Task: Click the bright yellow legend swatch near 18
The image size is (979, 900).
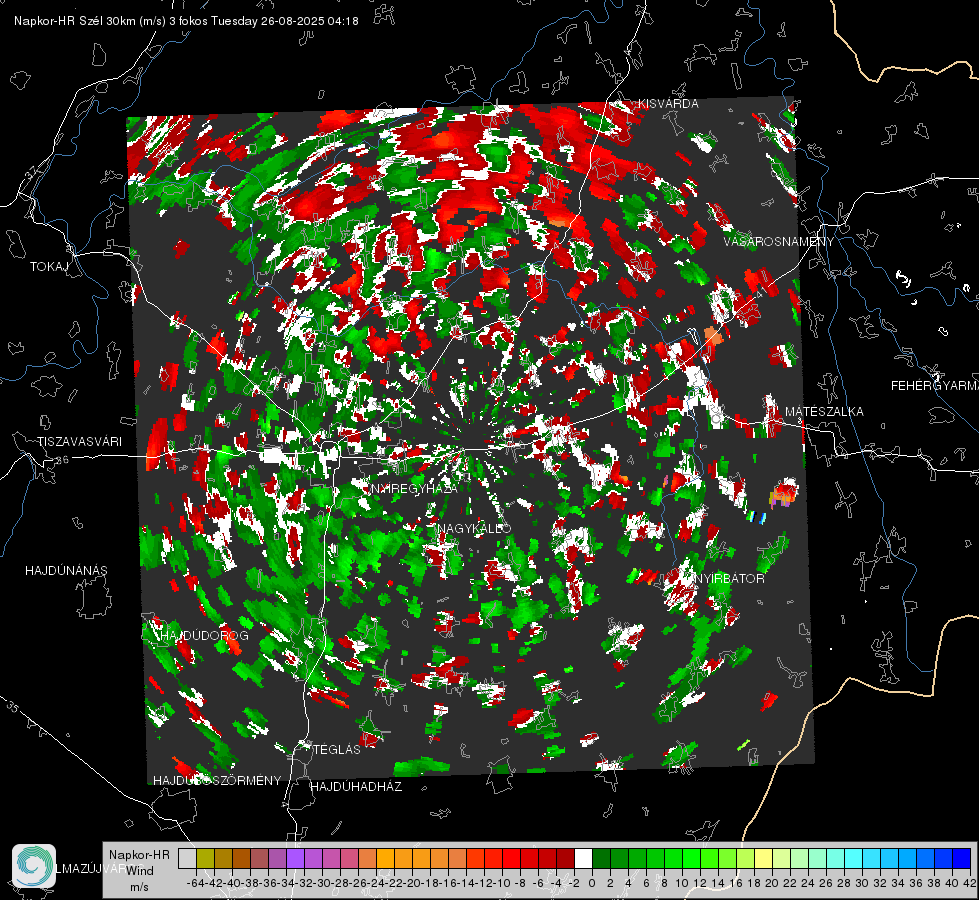Action: coord(763,858)
